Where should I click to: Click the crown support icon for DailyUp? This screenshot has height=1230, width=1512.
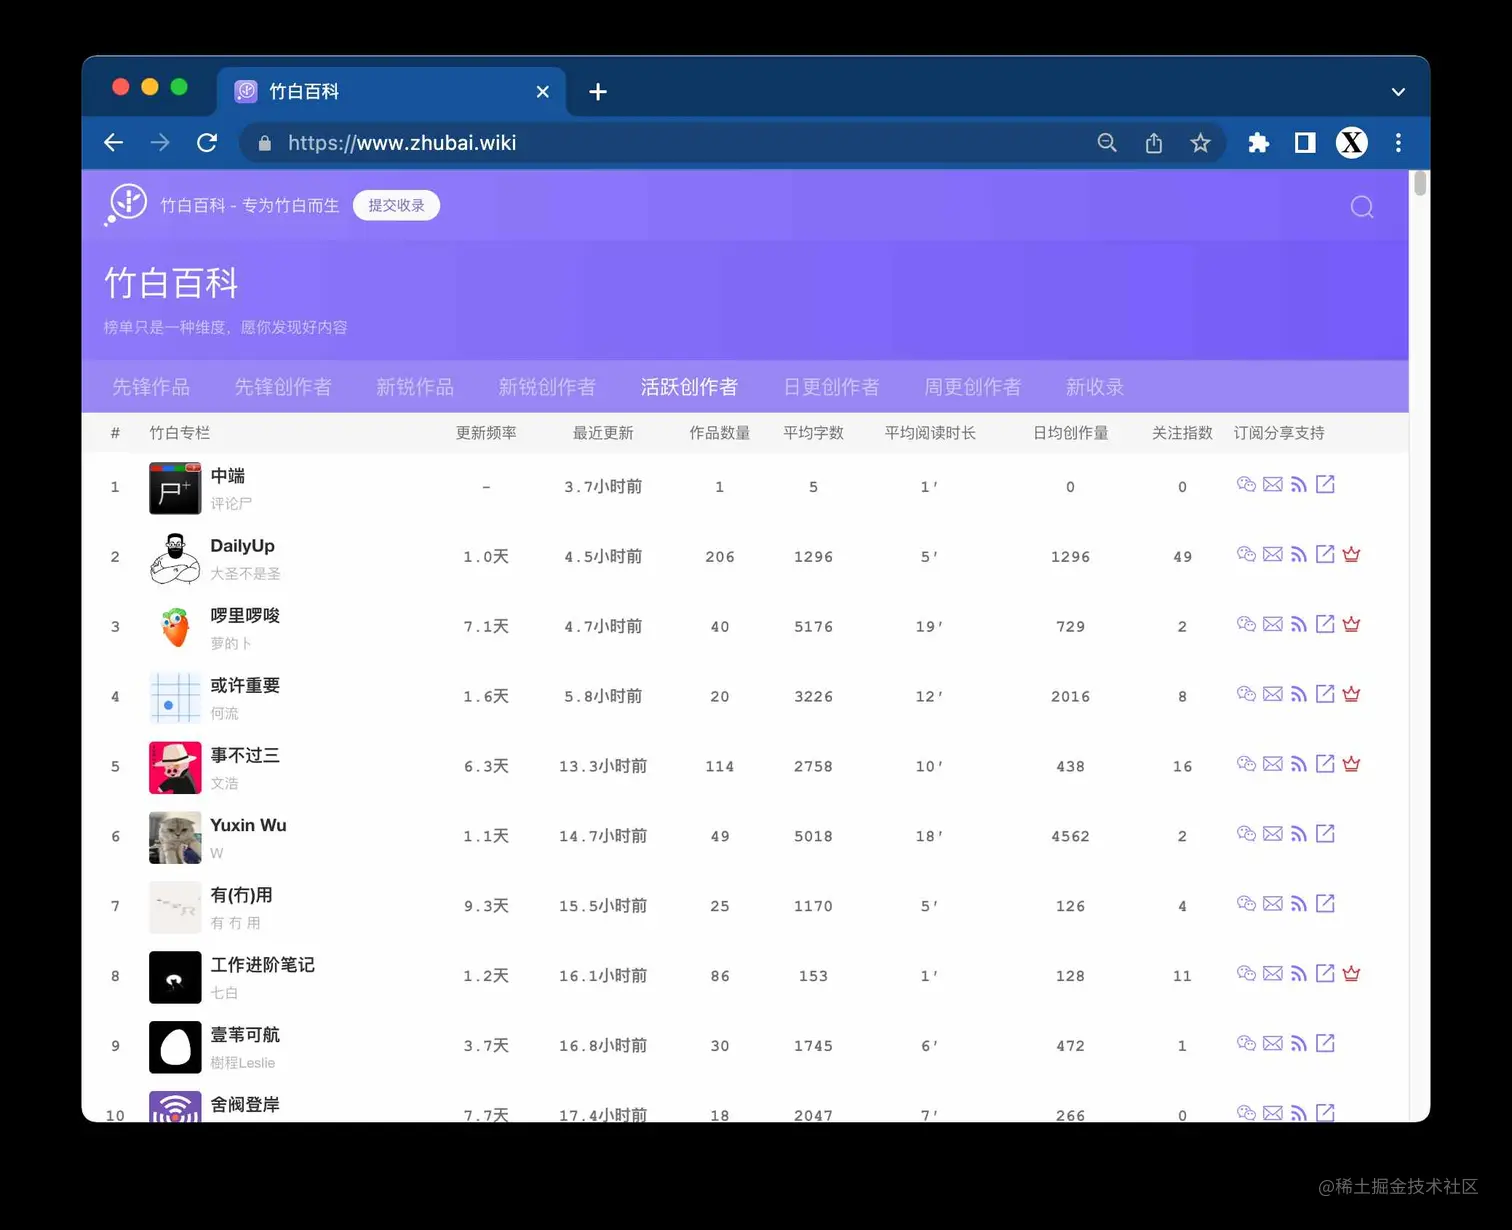(1351, 555)
